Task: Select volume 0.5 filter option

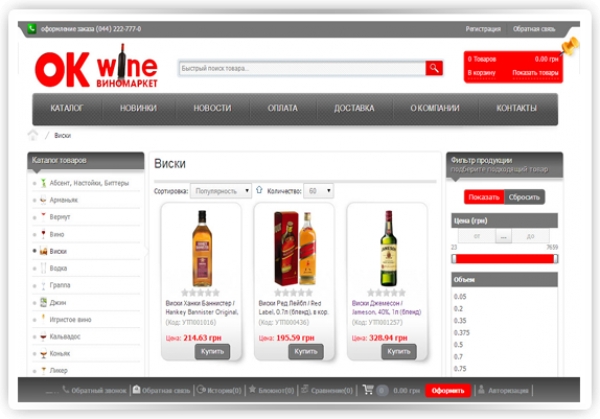Action: [458, 344]
